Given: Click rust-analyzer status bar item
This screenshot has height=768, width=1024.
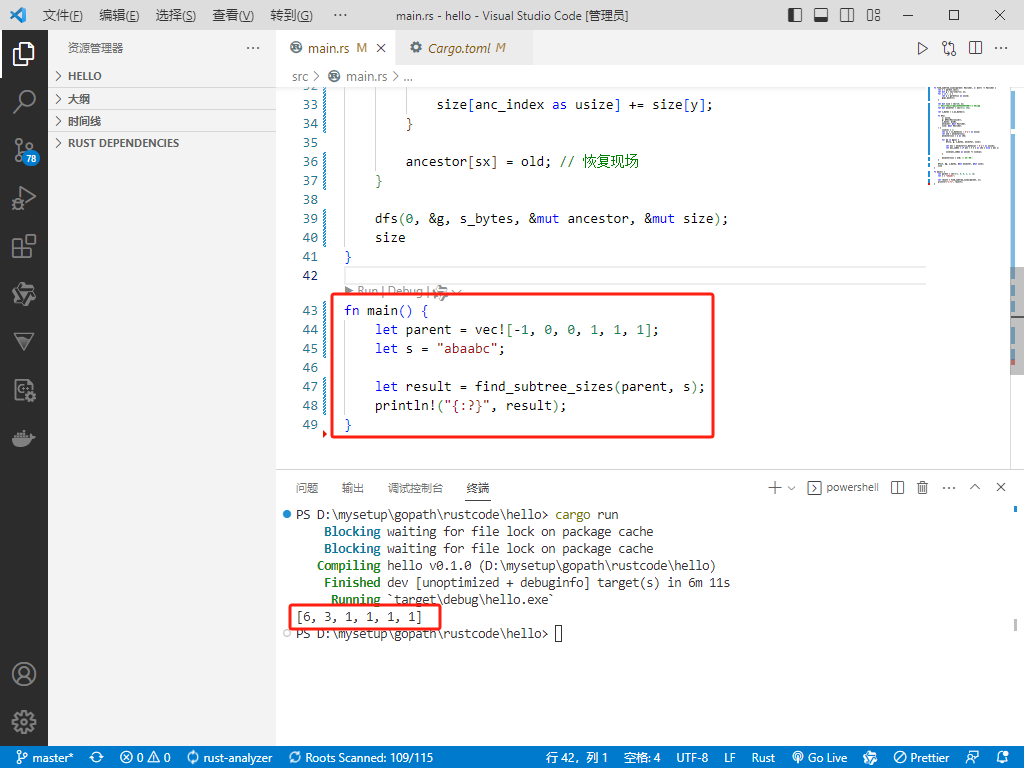Looking at the screenshot, I should coord(230,758).
